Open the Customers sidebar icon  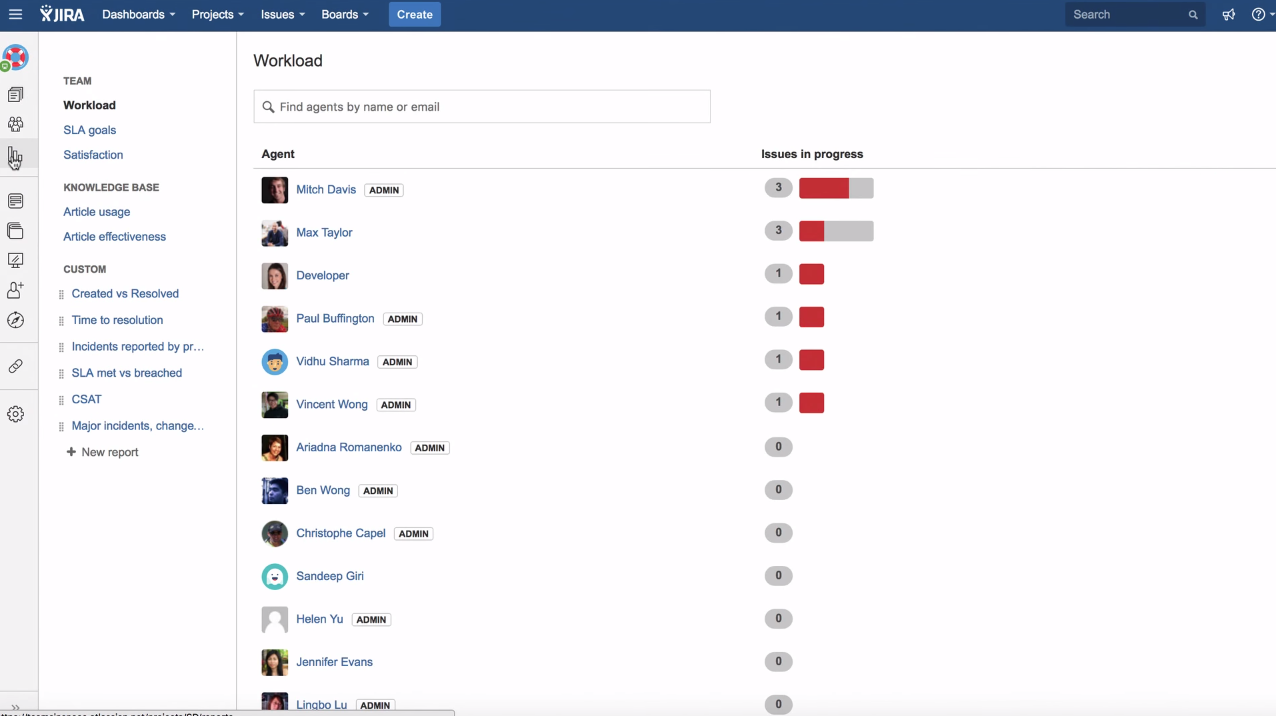point(15,125)
